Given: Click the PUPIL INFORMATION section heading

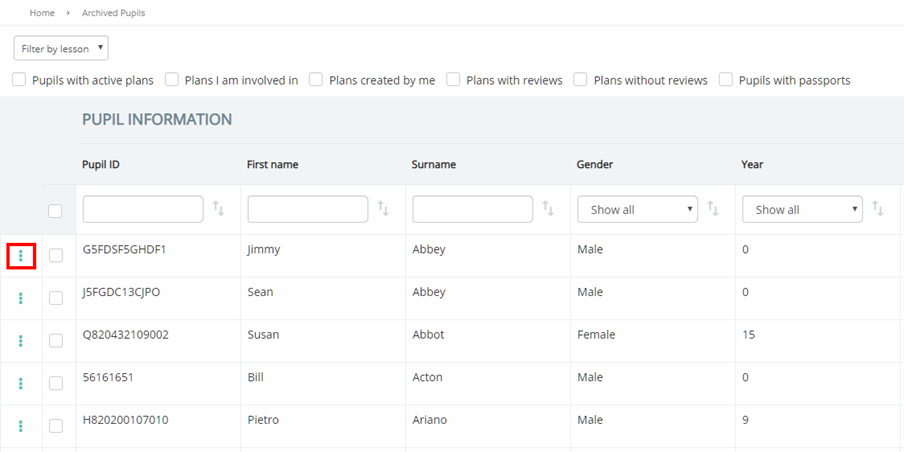Looking at the screenshot, I should click(x=157, y=120).
